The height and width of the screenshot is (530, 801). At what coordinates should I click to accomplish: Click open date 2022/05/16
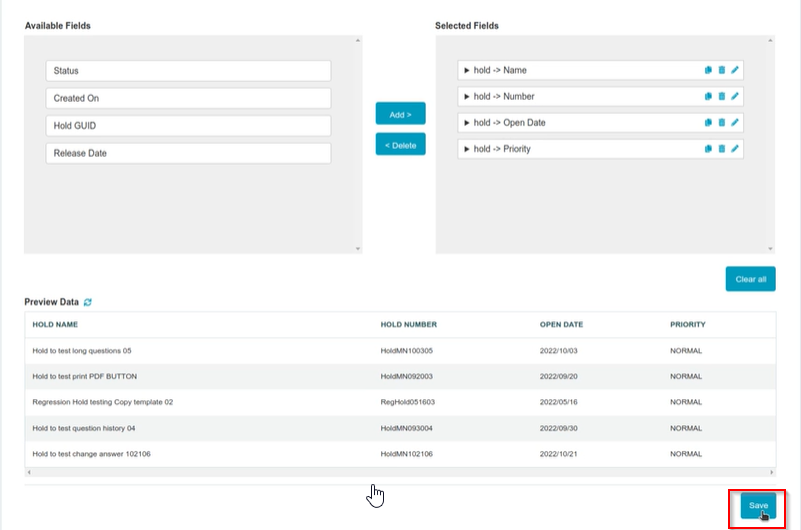558,402
